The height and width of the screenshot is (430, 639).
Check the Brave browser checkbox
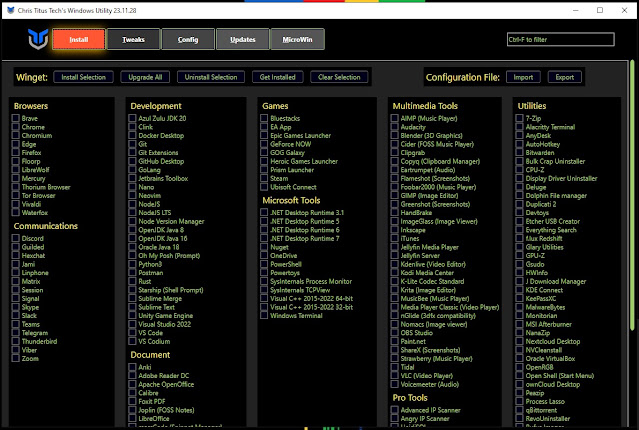16,118
